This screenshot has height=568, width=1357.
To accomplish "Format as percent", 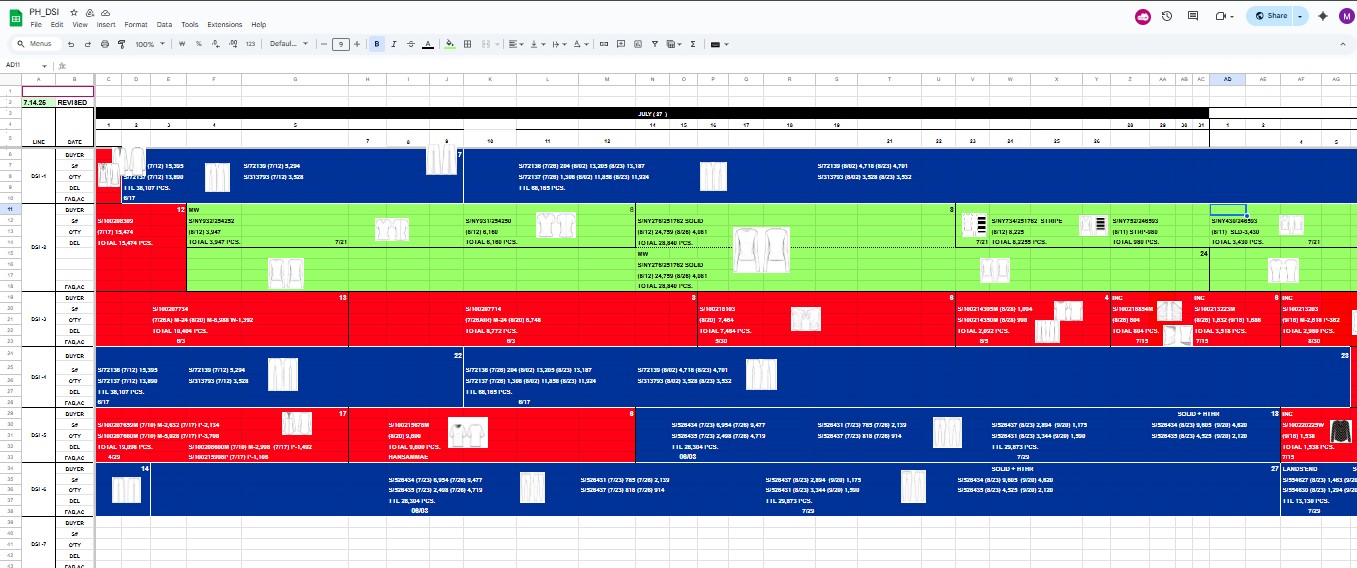I will click(x=199, y=44).
